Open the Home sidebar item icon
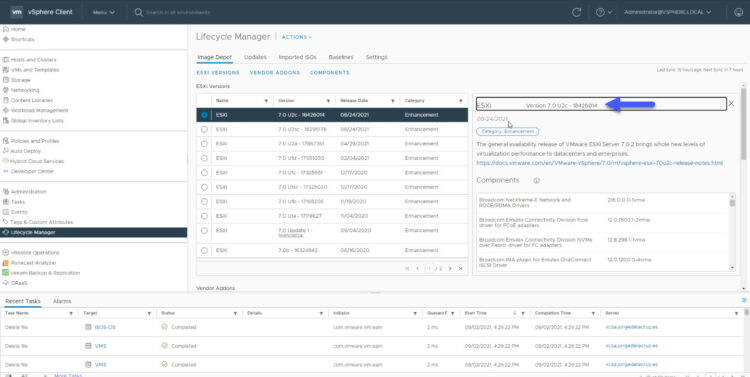This screenshot has width=750, height=377. tap(6, 29)
